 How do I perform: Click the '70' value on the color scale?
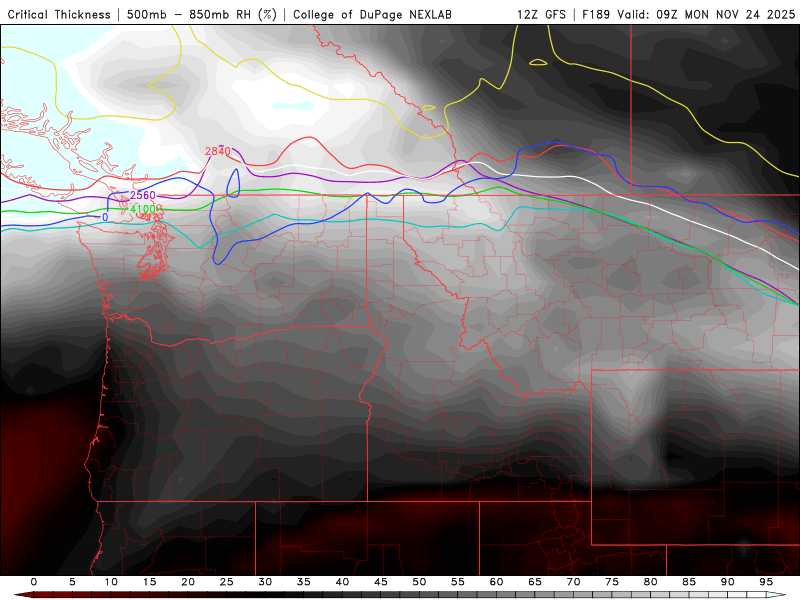pyautogui.click(x=573, y=582)
